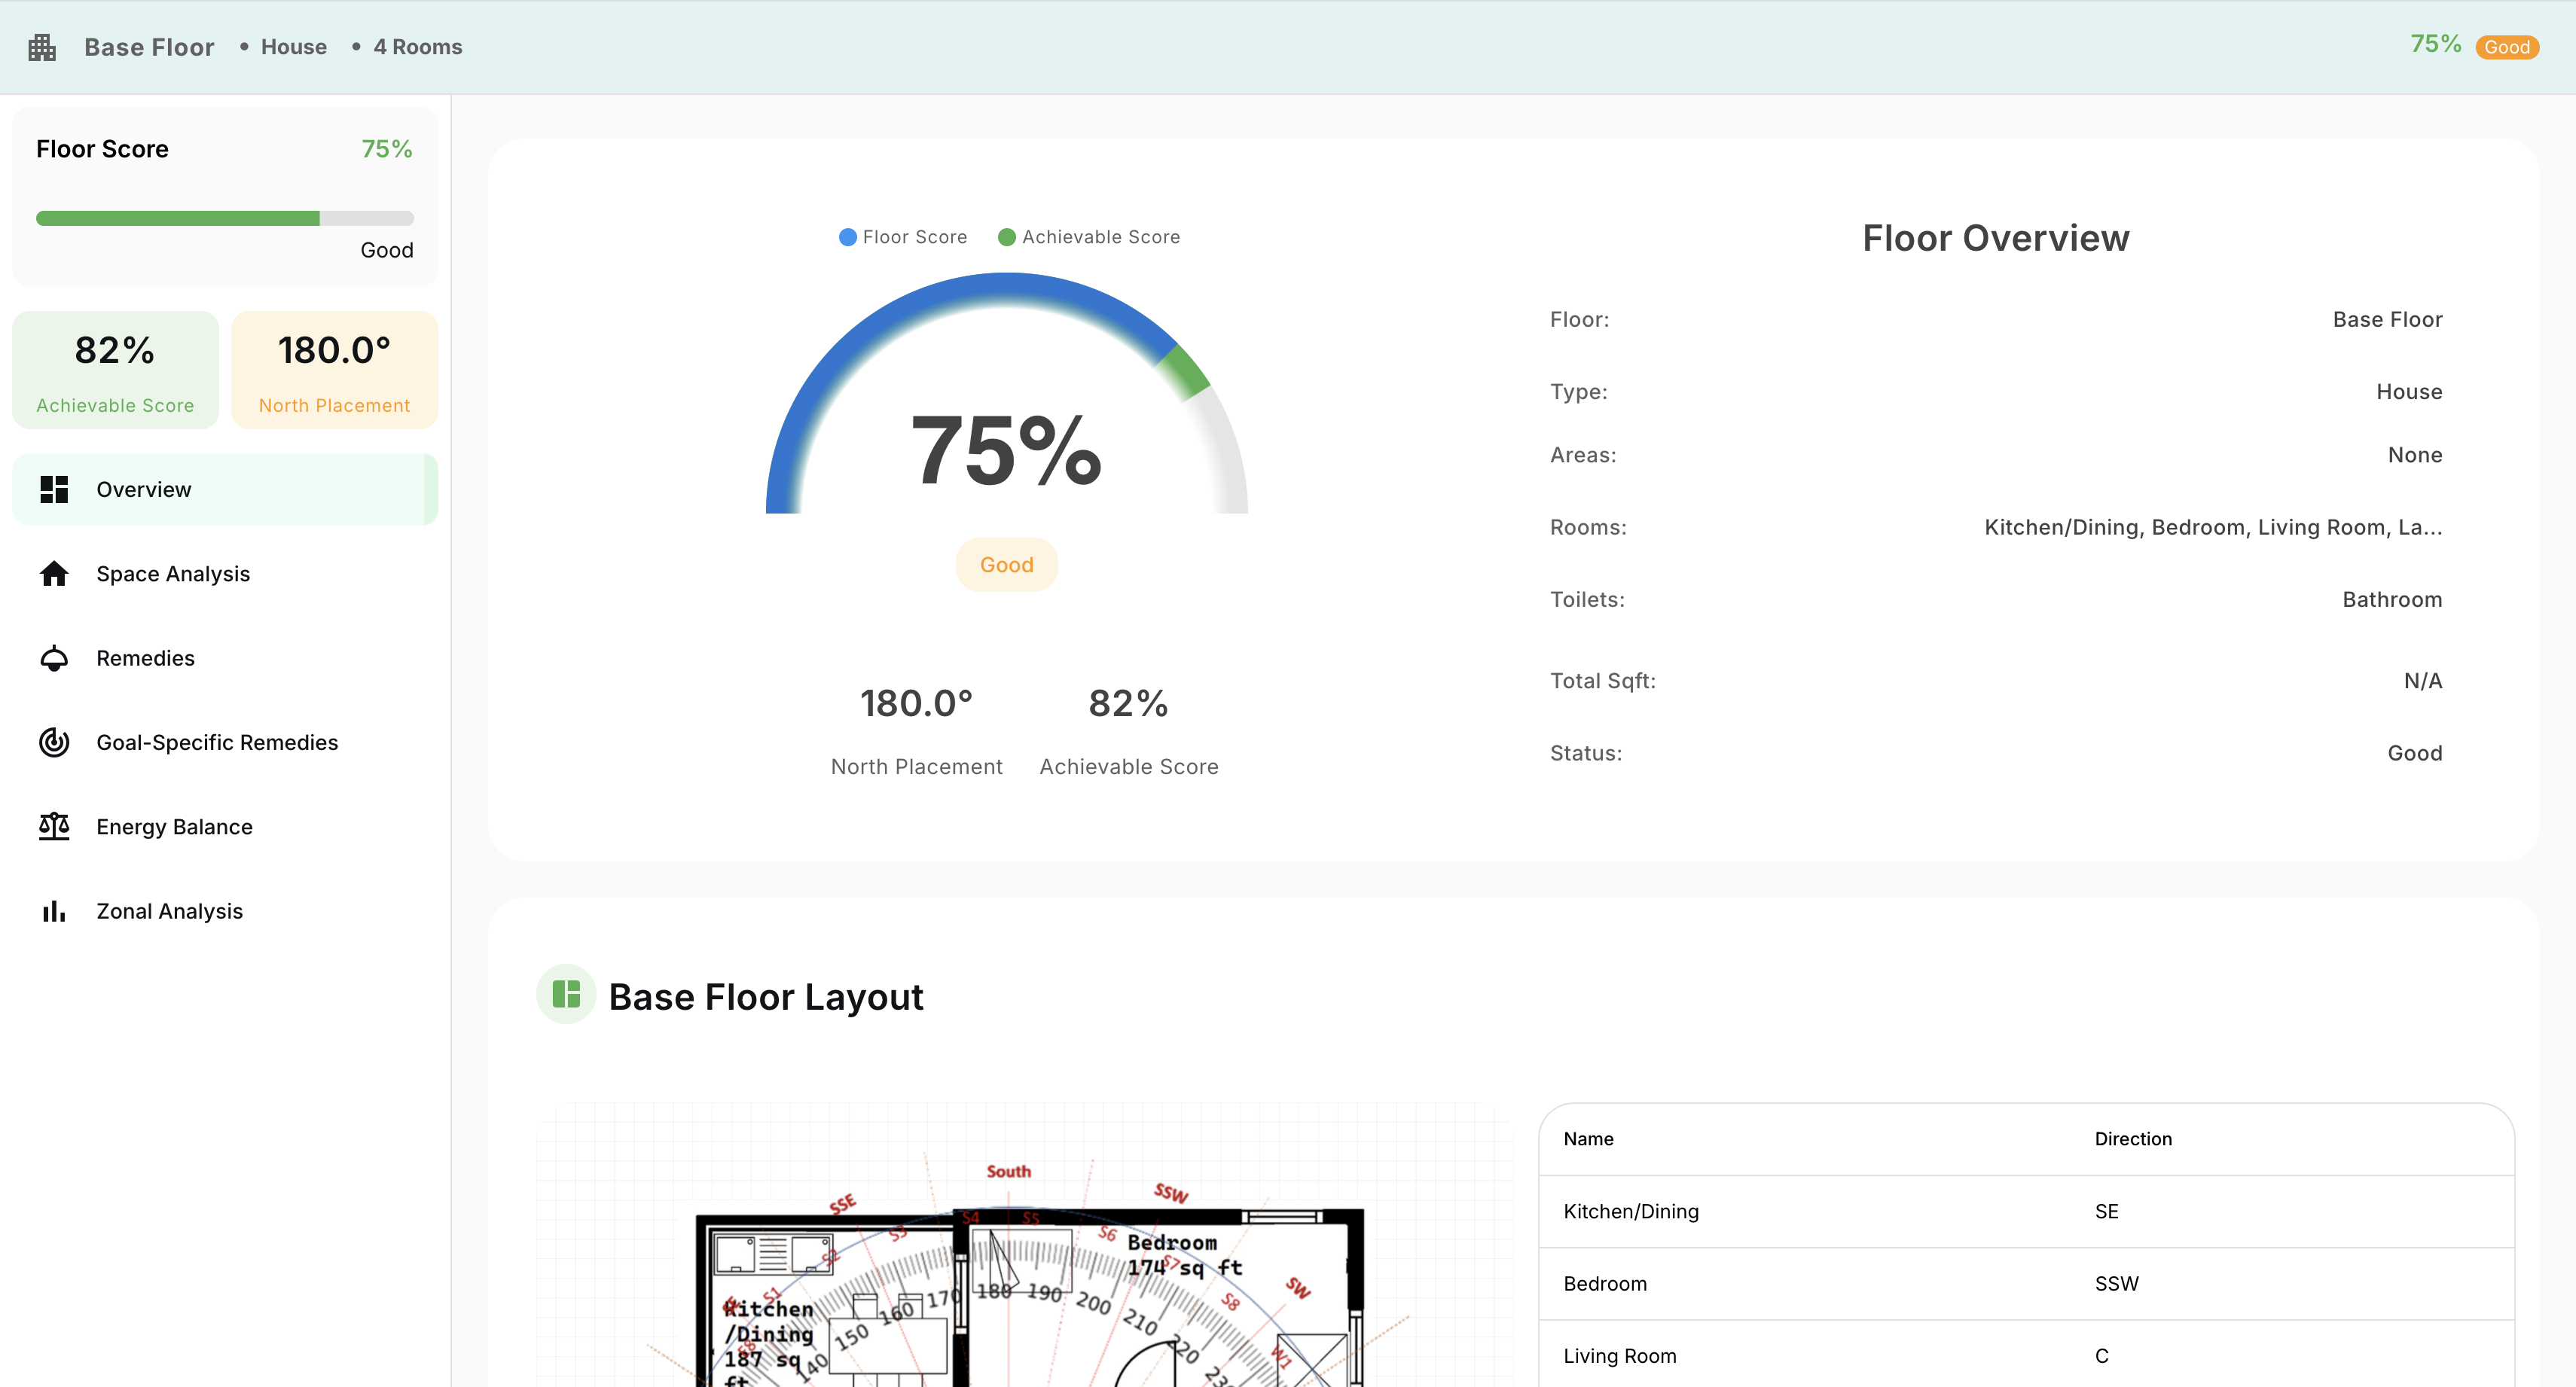This screenshot has width=2576, height=1387.
Task: Open Zonal Analysis bar chart view
Action: click(53, 910)
